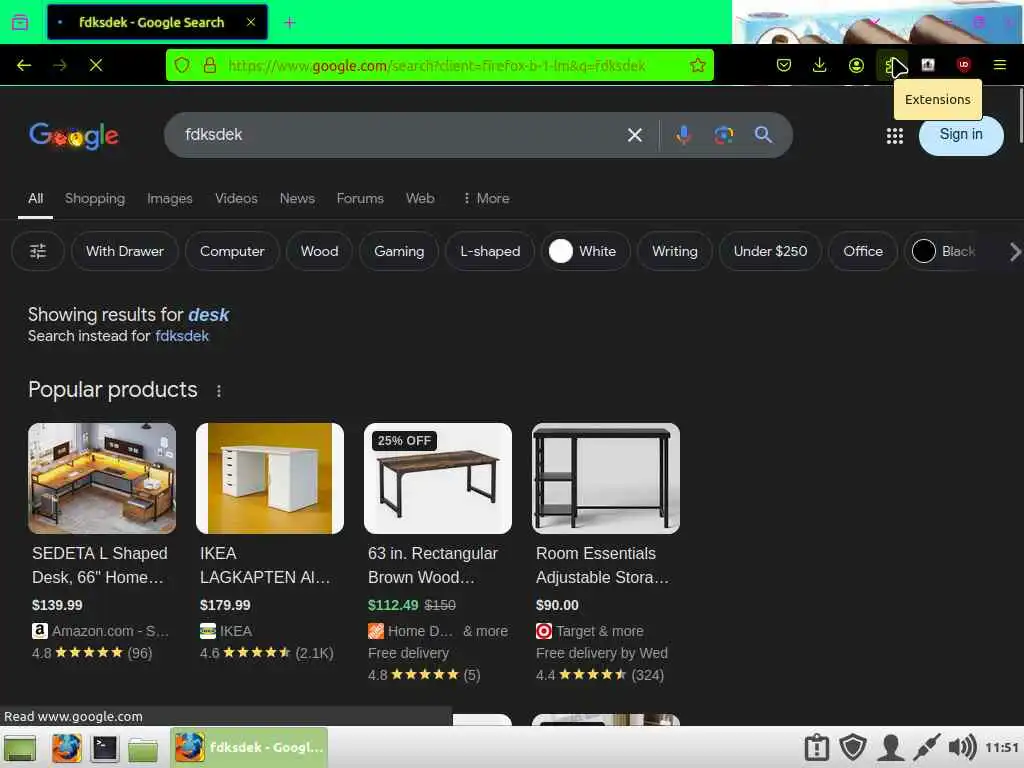Image resolution: width=1024 pixels, height=768 pixels.
Task: Stop loading the page
Action: [95, 65]
